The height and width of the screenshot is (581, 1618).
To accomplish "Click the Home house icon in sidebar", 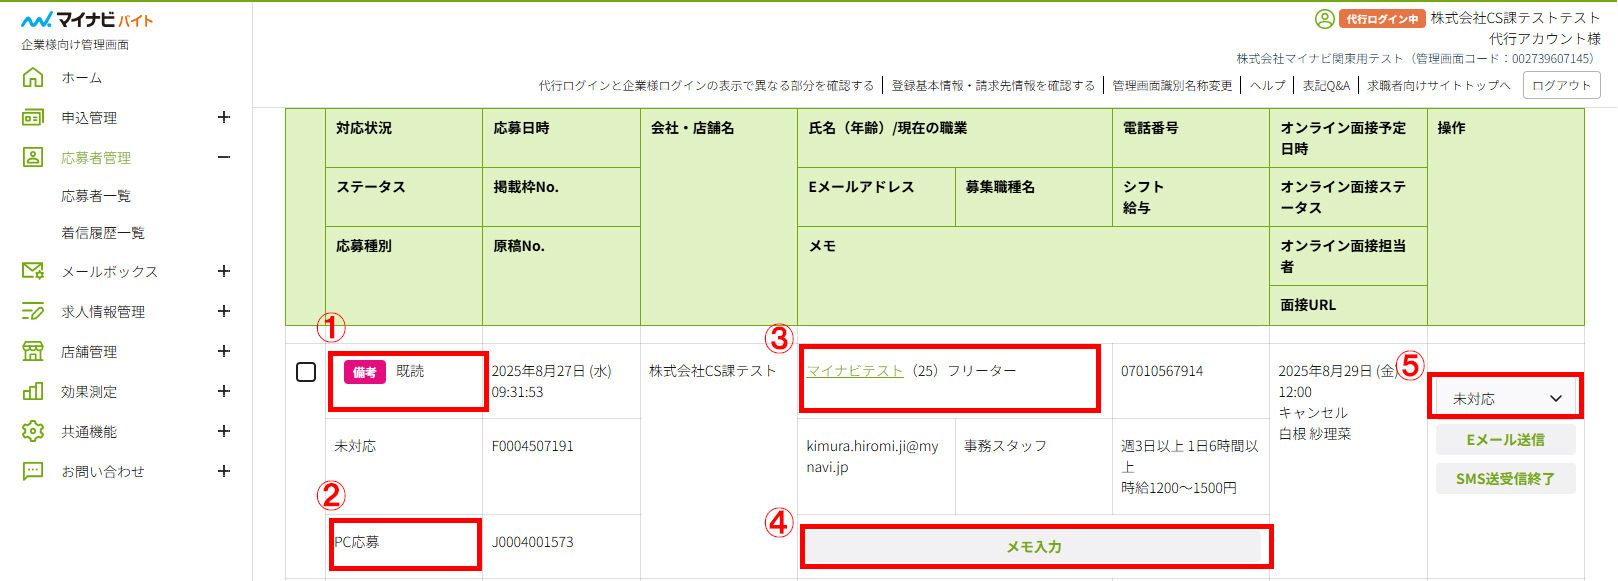I will [33, 77].
